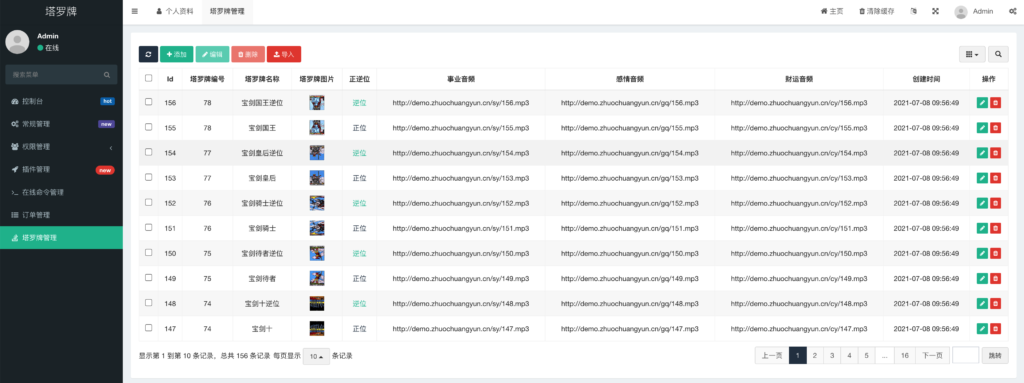Click 清除缓存 in the header
This screenshot has height=383, width=1024.
click(876, 11)
